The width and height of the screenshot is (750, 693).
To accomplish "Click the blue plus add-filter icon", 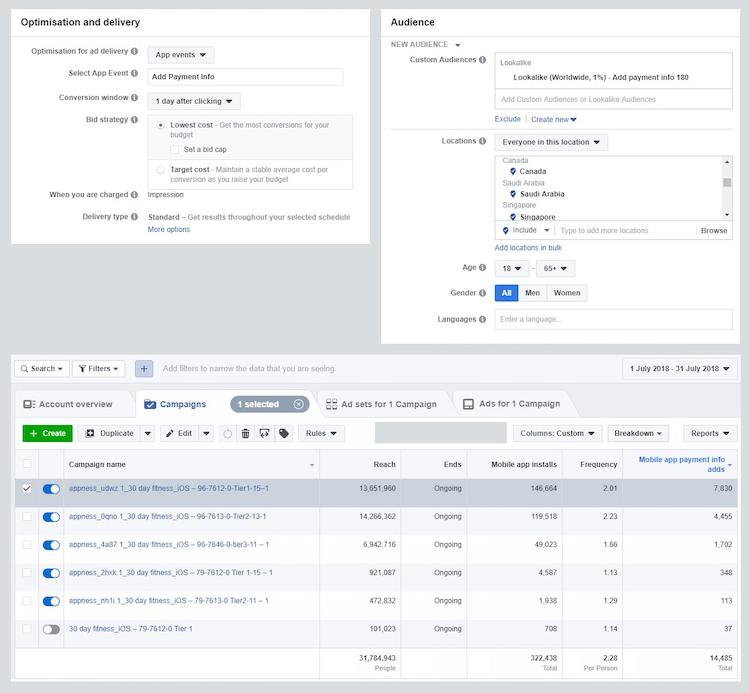I will 144,368.
